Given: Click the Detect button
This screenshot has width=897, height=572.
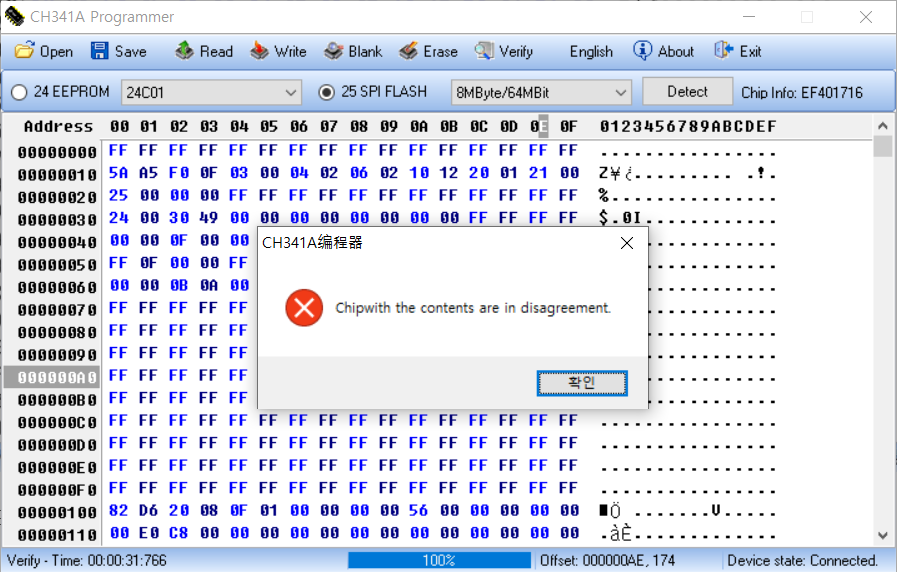Looking at the screenshot, I should (x=688, y=92).
